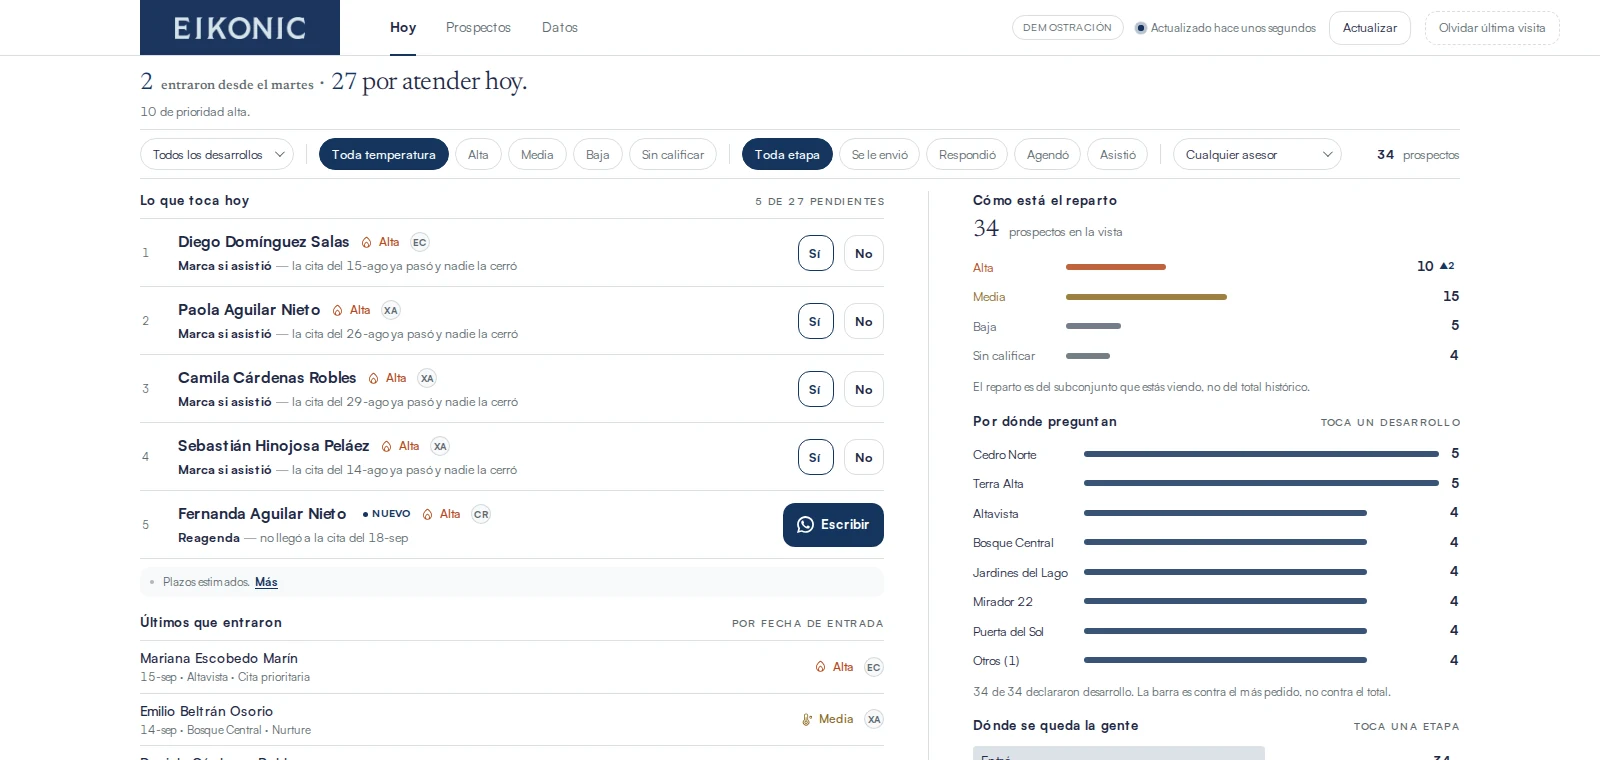This screenshot has width=1600, height=760.
Task: Open Emilio Beltrán Osorio prospect row
Action: [x=512, y=720]
